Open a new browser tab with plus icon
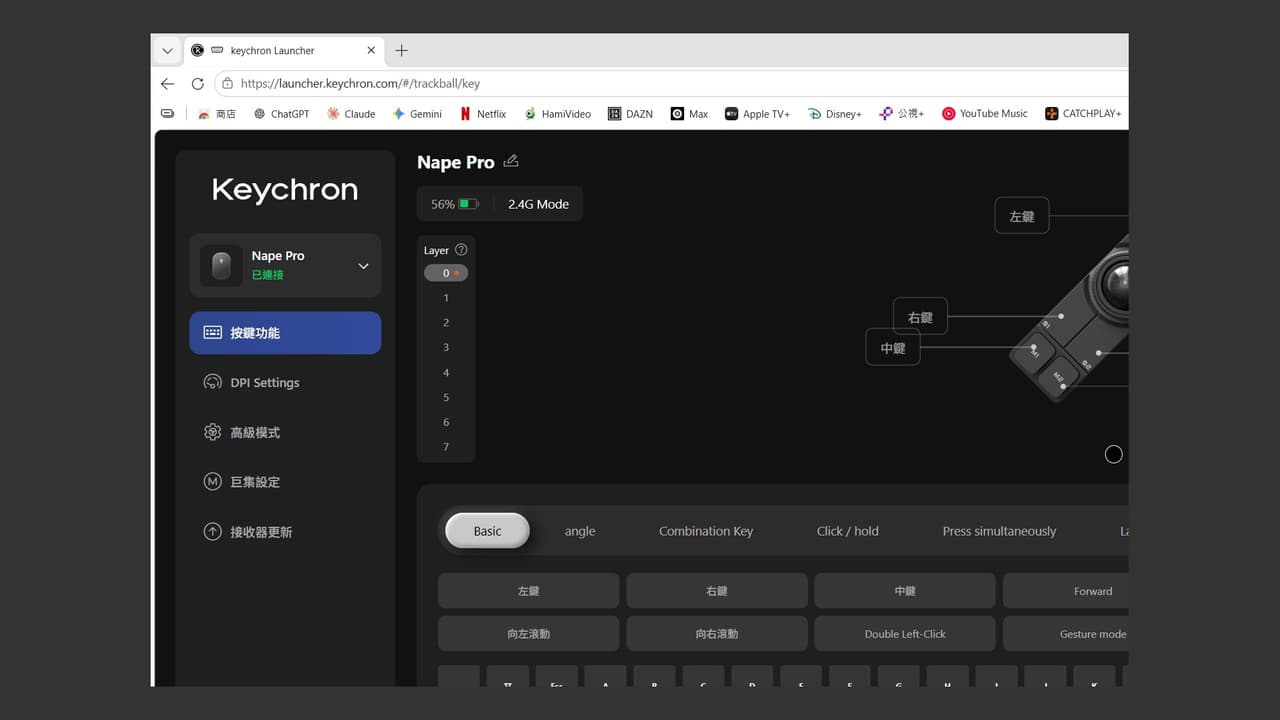1280x720 pixels. [x=401, y=50]
